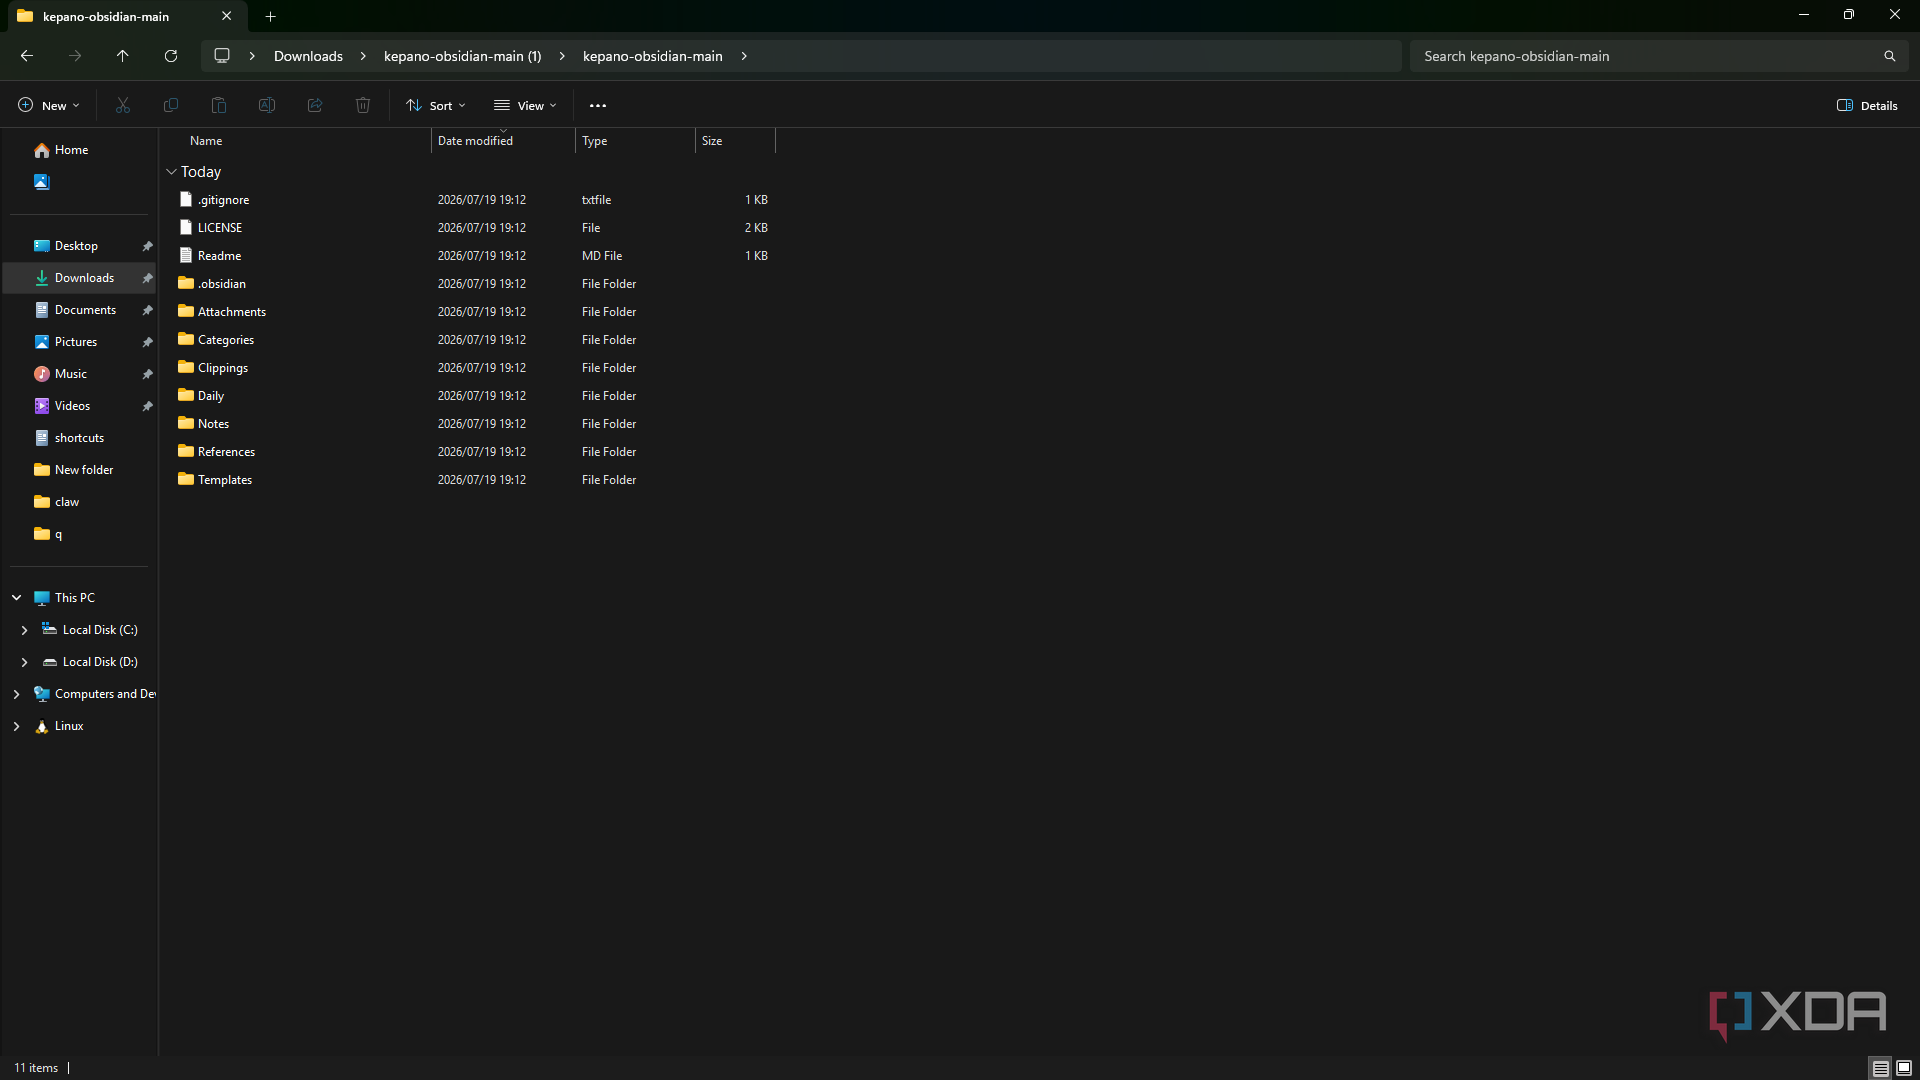Screen dimensions: 1920x1080
Task: Unpin Videos using its pin icon
Action: (147, 406)
